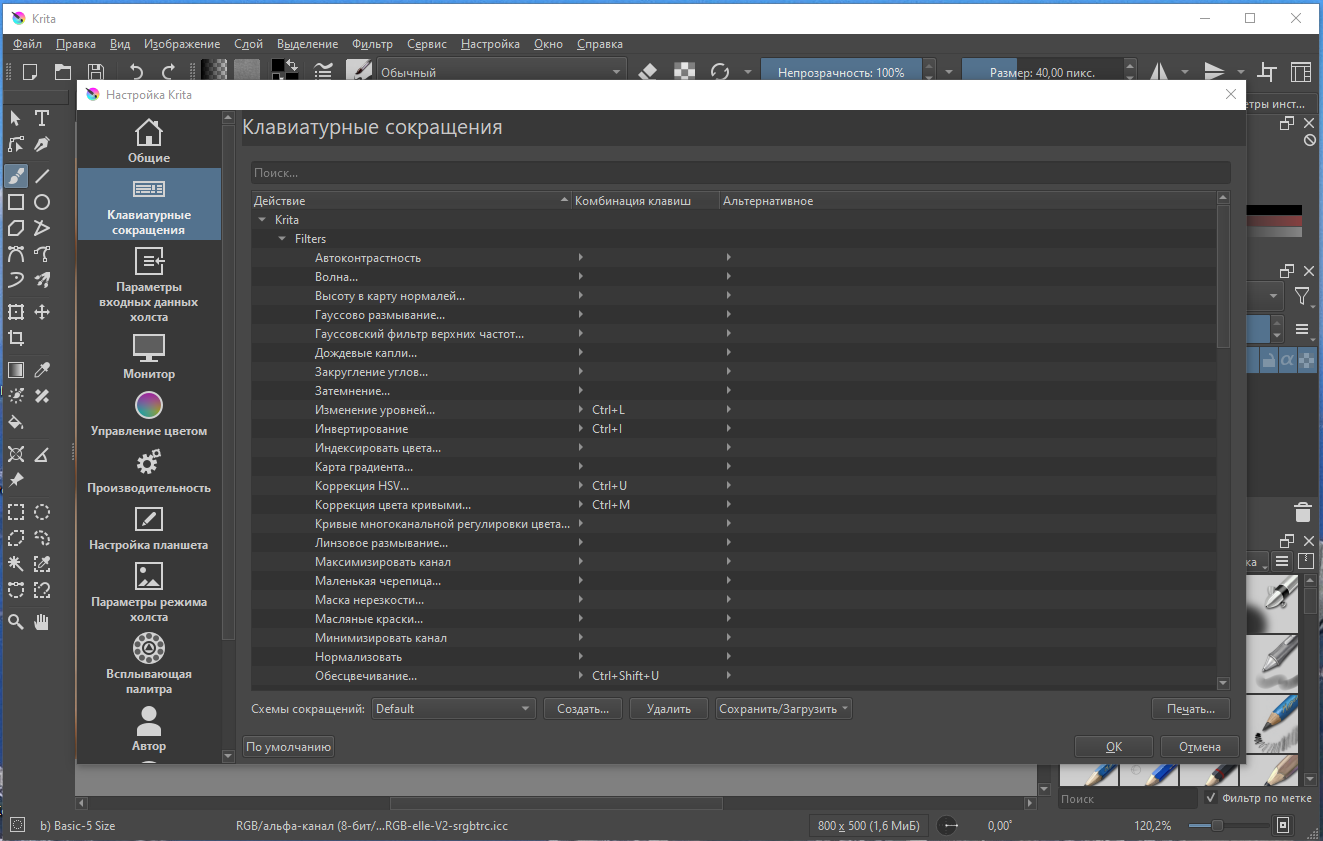Viewport: 1323px width, 841px height.
Task: Confirm settings with the OK button
Action: point(1114,747)
